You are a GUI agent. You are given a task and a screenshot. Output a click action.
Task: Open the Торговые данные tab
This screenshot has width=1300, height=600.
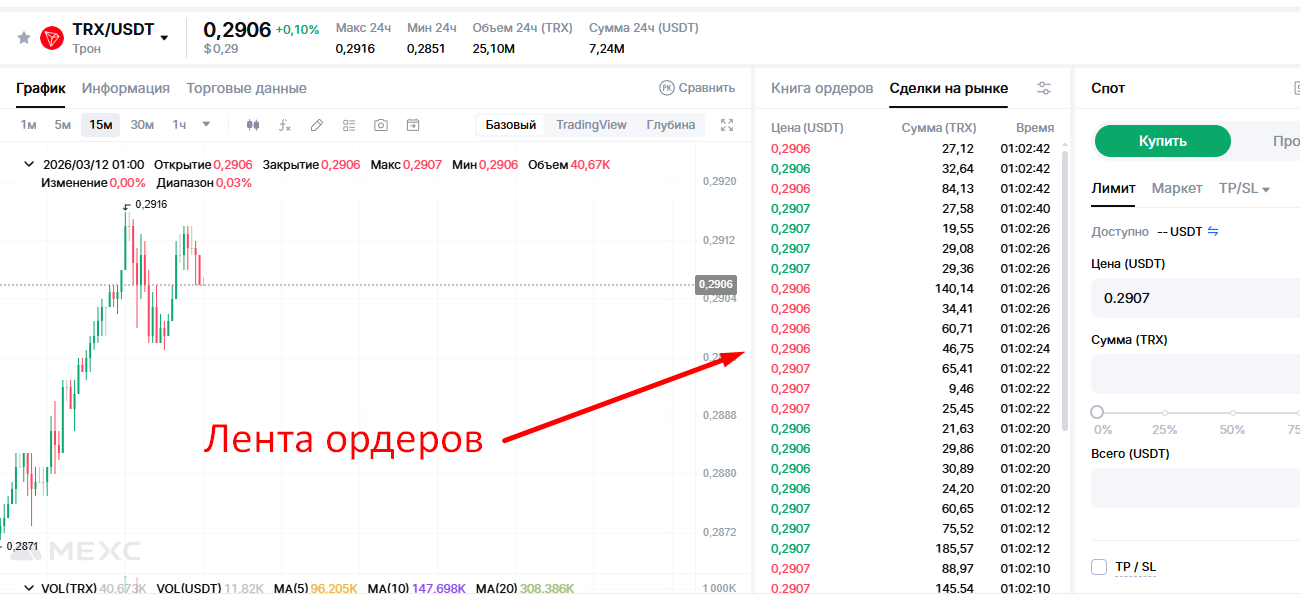(x=246, y=88)
